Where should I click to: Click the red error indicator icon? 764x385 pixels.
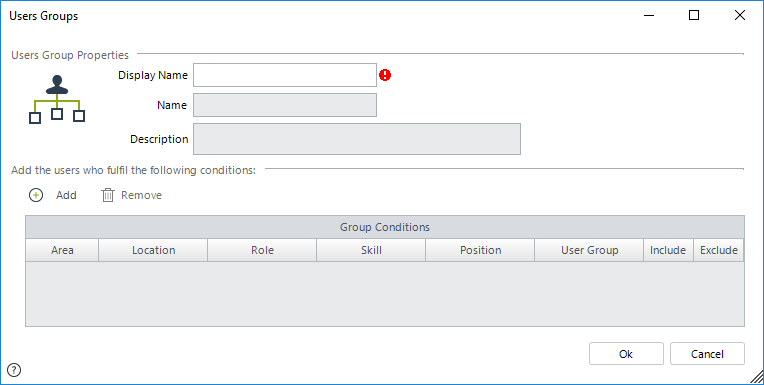(x=385, y=75)
